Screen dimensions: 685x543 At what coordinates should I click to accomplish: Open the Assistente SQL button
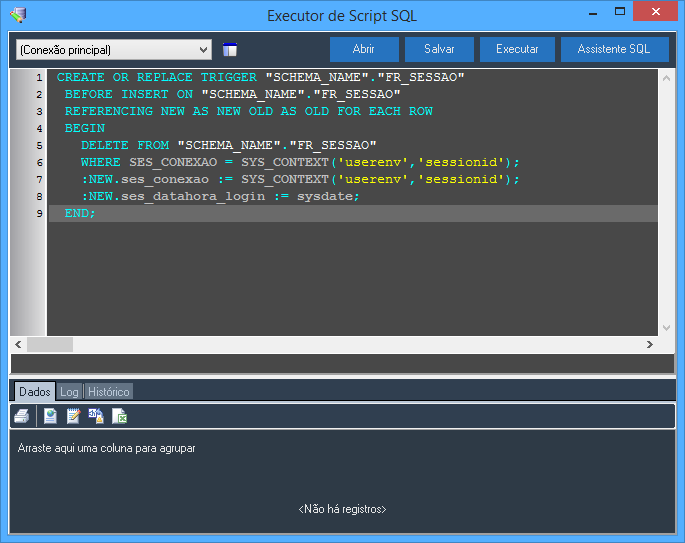tap(614, 49)
